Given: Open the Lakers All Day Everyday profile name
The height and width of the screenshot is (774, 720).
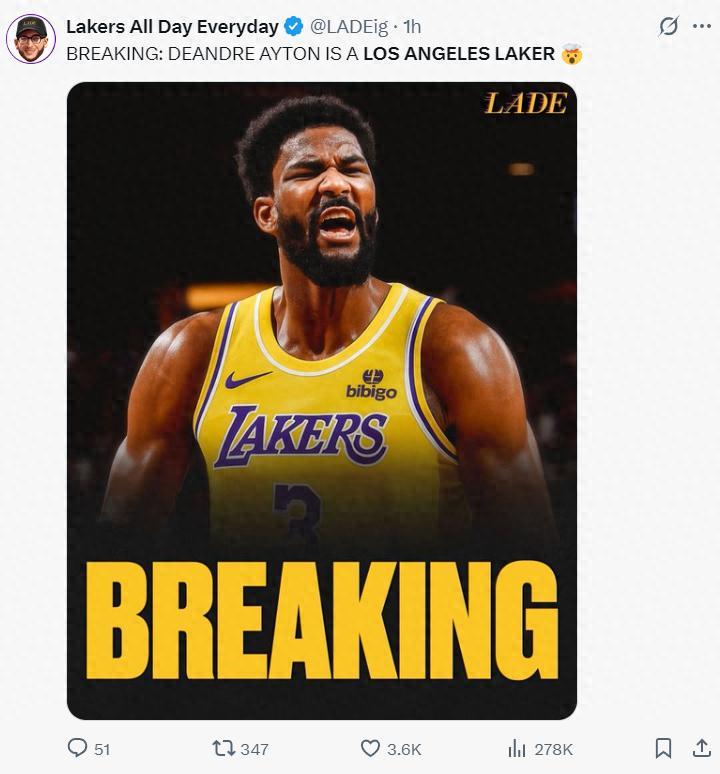Looking at the screenshot, I should (172, 27).
